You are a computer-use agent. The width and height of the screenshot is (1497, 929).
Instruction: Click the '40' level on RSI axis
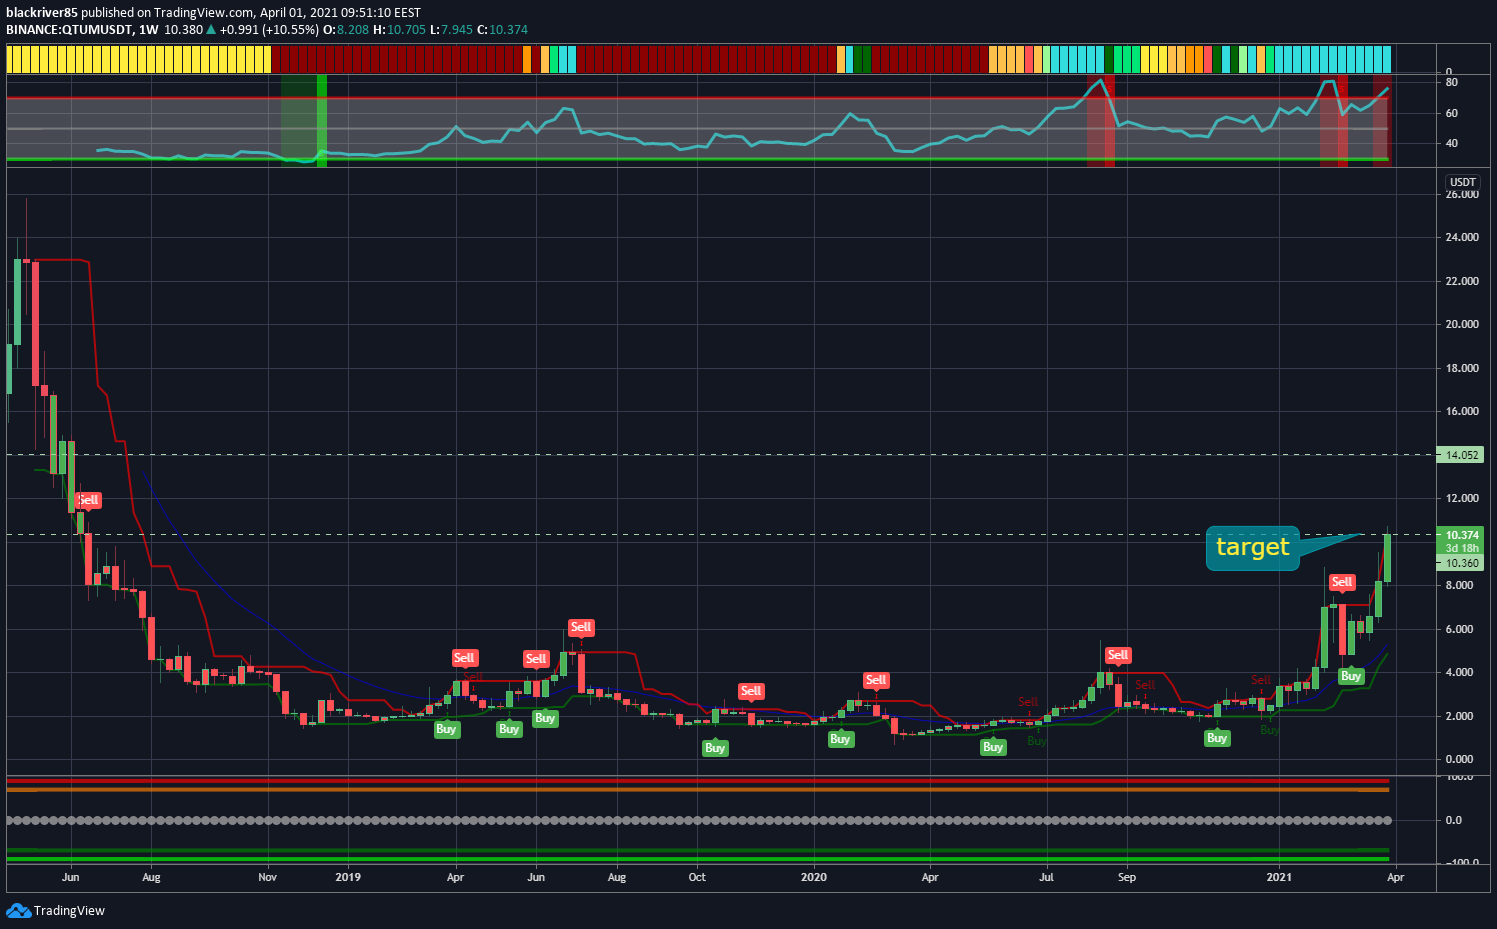(x=1452, y=144)
